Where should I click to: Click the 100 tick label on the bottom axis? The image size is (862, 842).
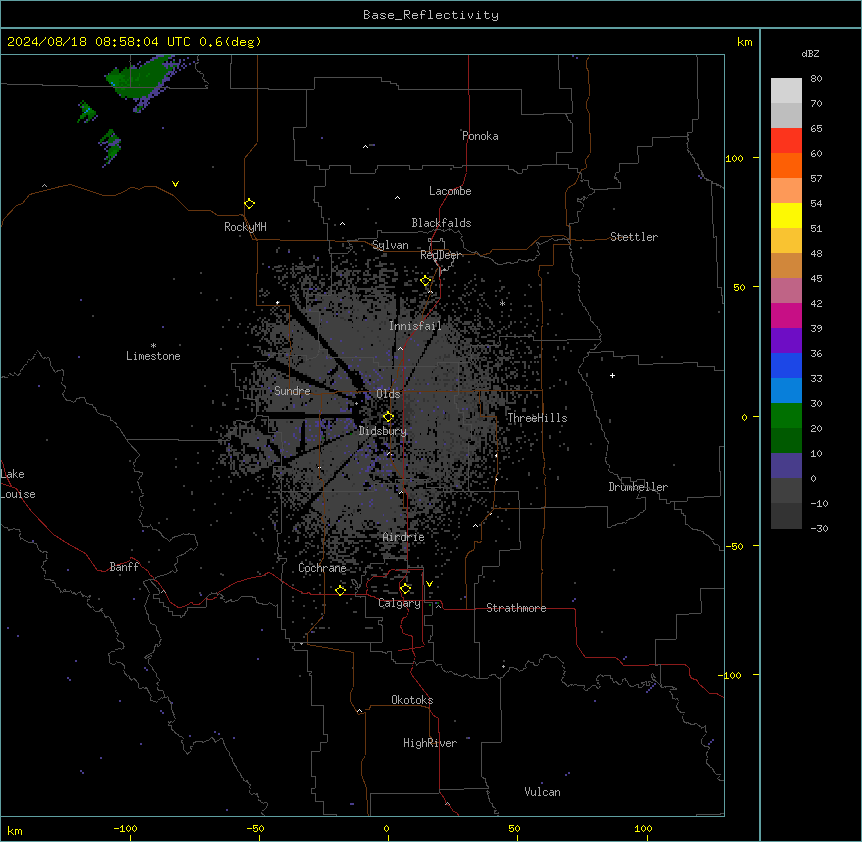click(643, 828)
